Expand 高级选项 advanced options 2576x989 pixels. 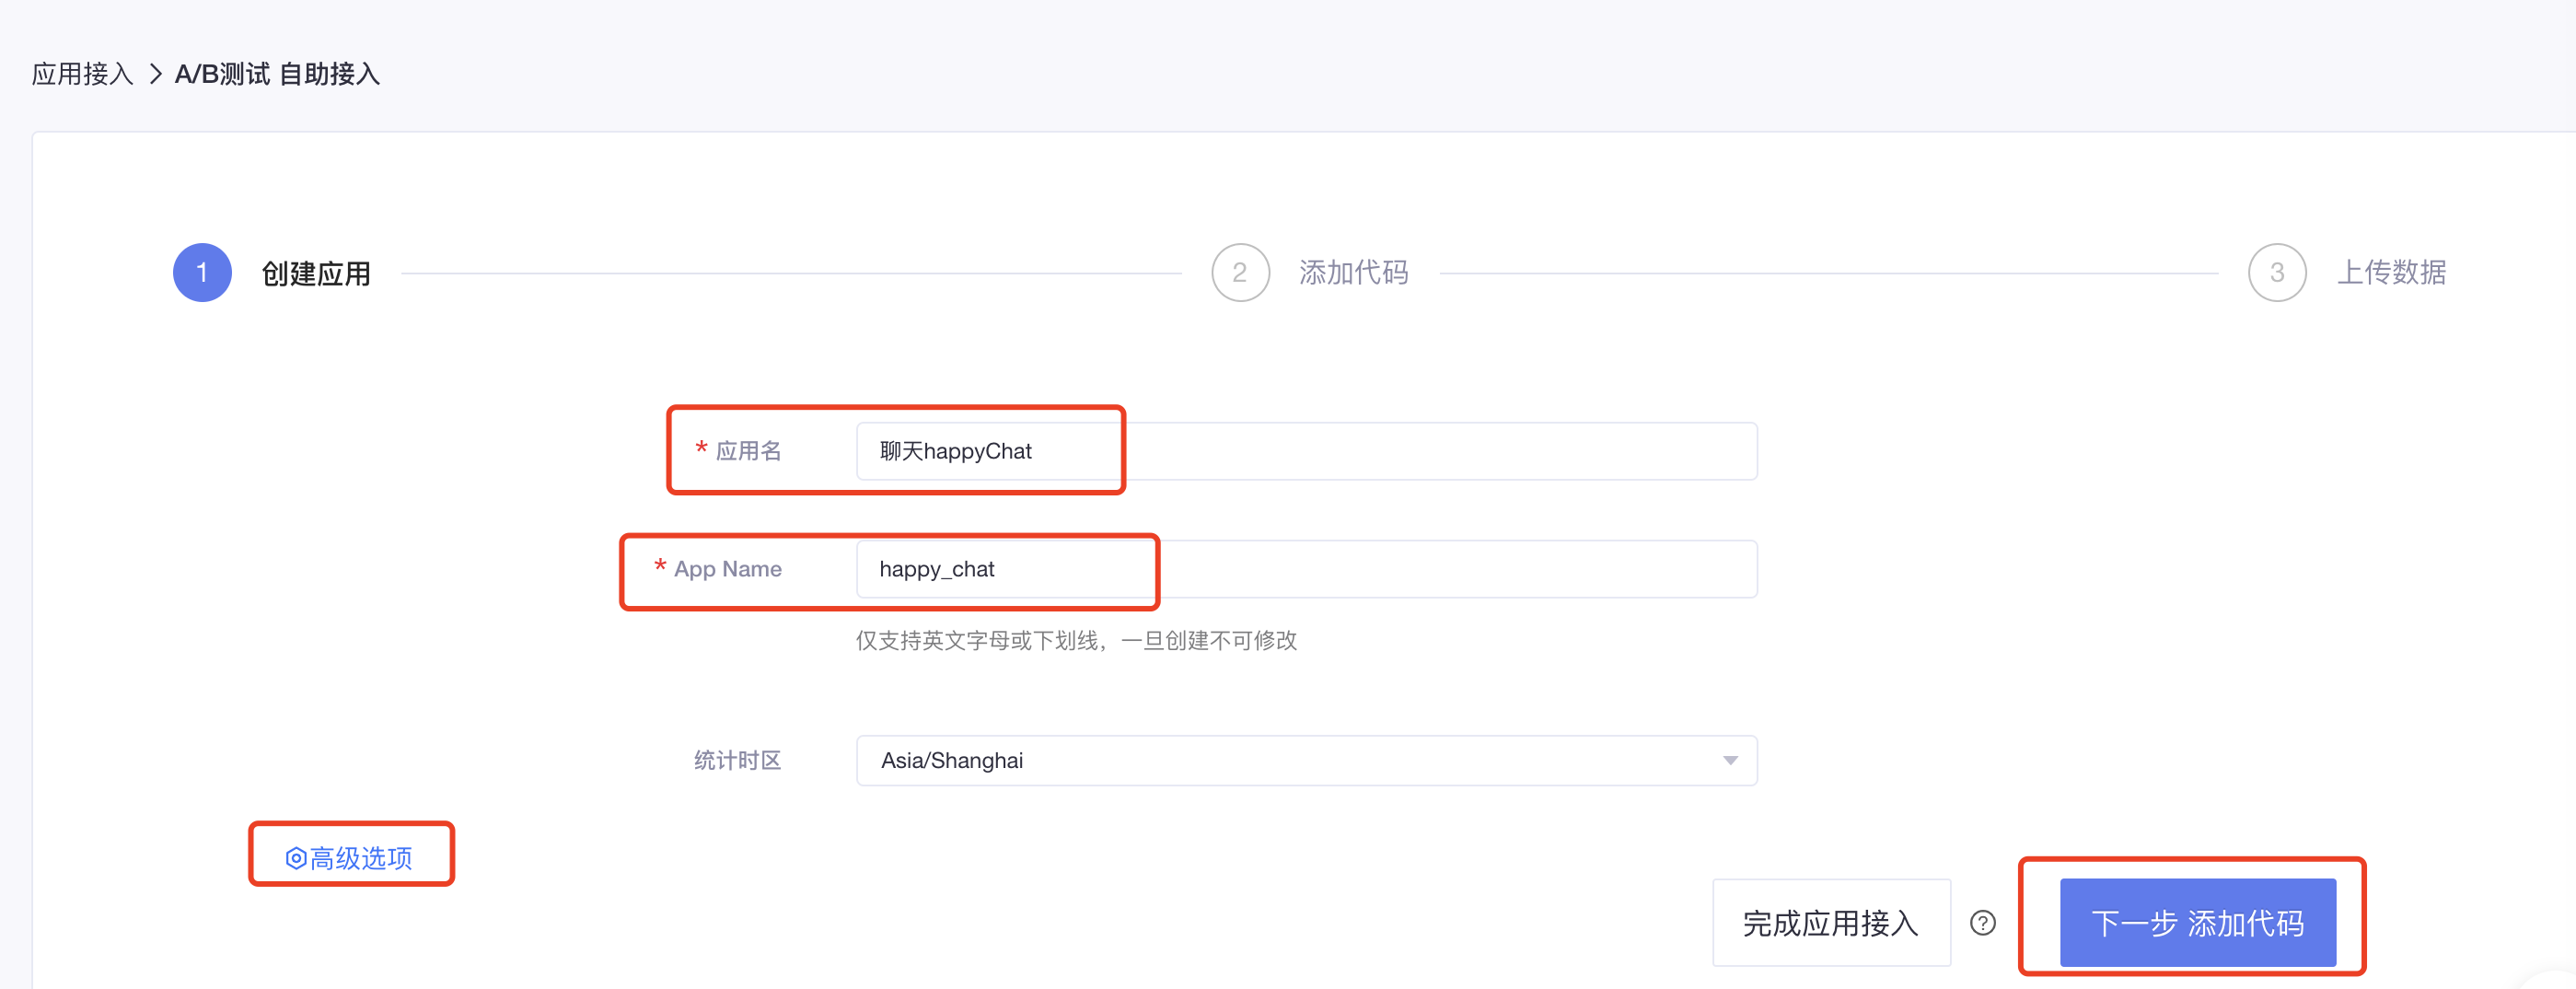(x=349, y=858)
